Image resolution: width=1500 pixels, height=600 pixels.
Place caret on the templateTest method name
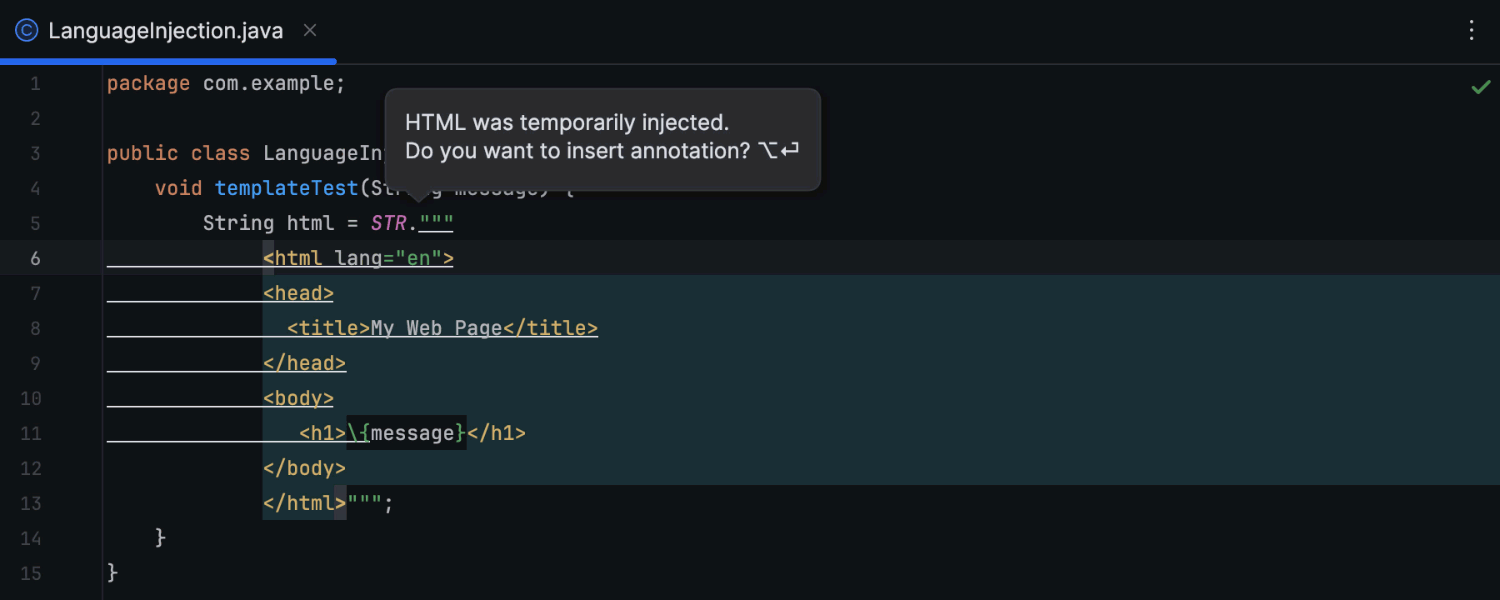[287, 188]
